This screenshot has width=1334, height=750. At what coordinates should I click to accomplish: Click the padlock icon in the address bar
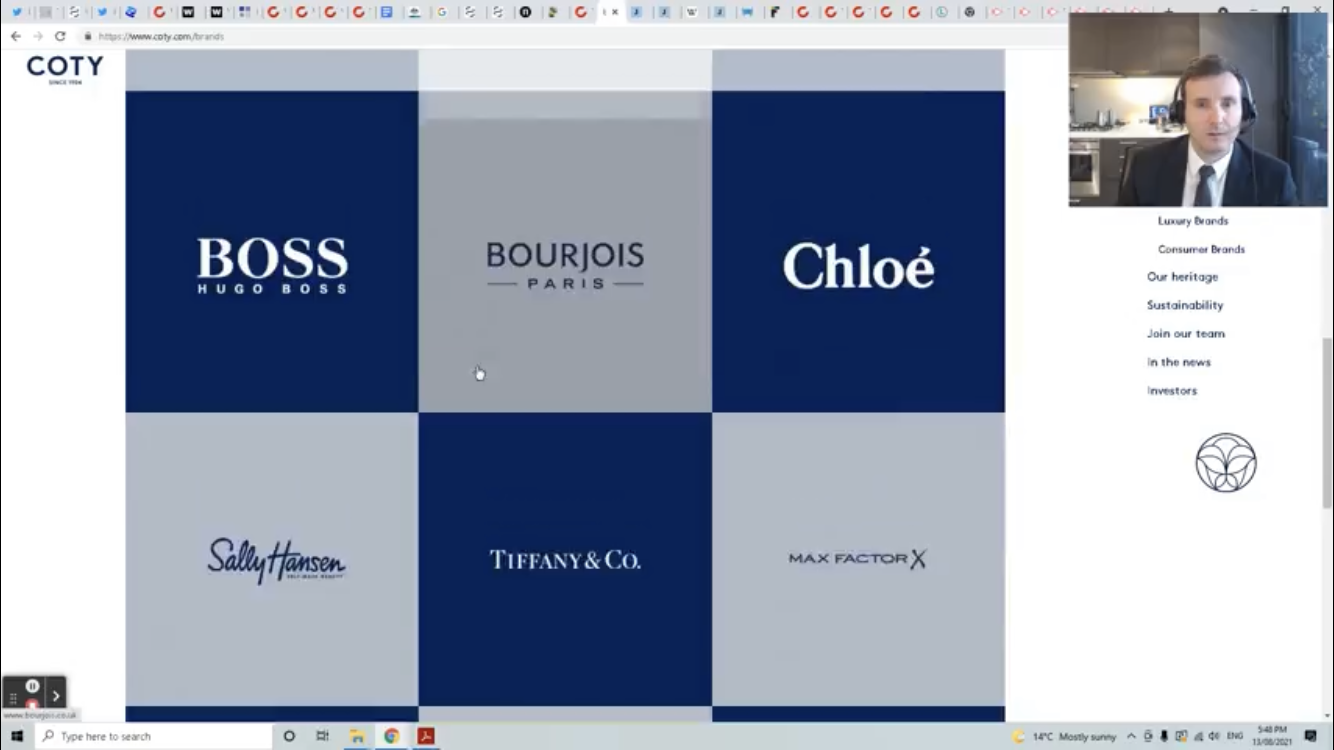[88, 36]
